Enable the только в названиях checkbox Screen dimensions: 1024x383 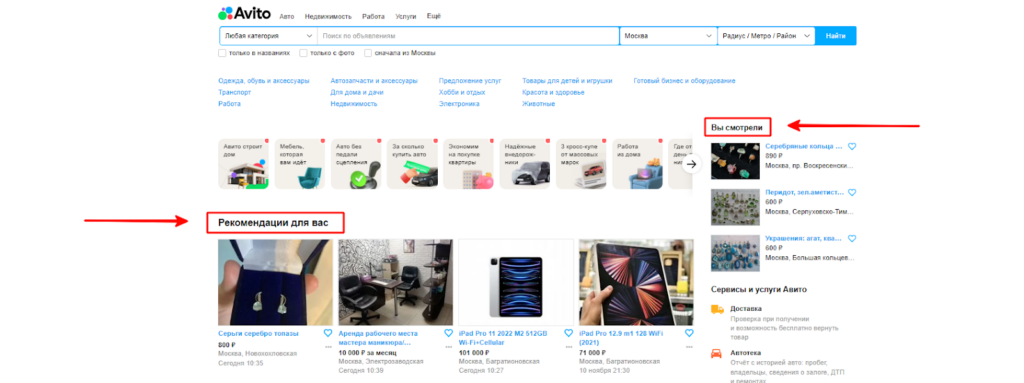click(x=222, y=53)
